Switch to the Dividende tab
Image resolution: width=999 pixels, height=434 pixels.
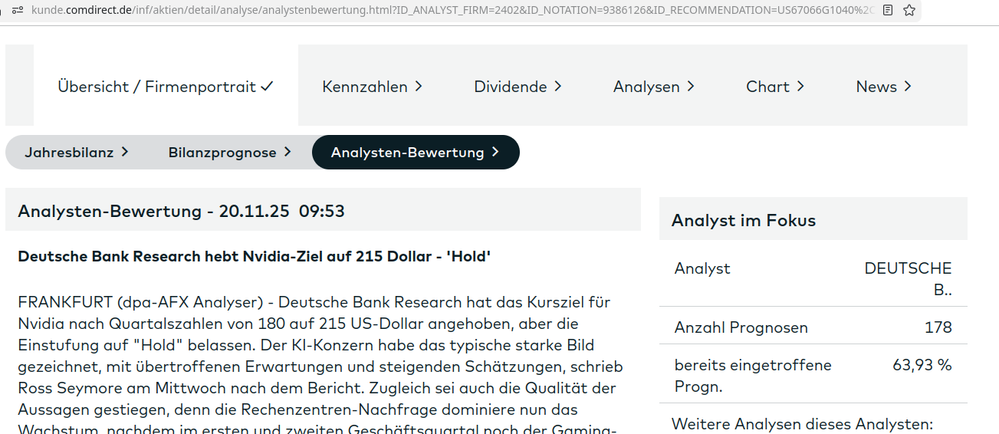click(517, 87)
